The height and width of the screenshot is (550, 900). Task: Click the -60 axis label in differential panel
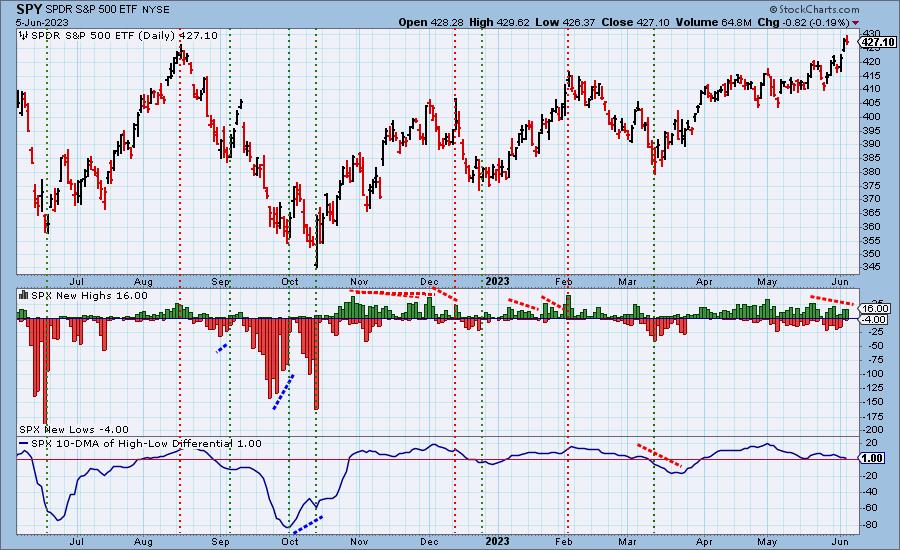(x=871, y=508)
